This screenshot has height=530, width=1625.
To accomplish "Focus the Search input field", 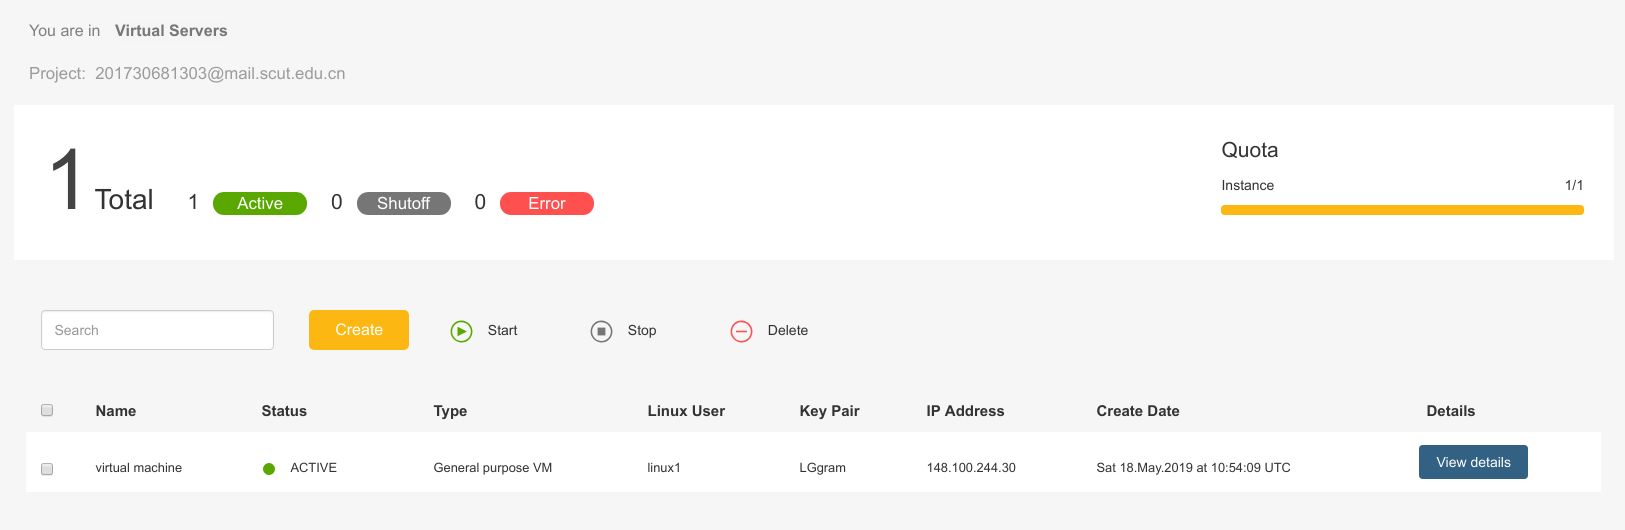I will click(157, 330).
